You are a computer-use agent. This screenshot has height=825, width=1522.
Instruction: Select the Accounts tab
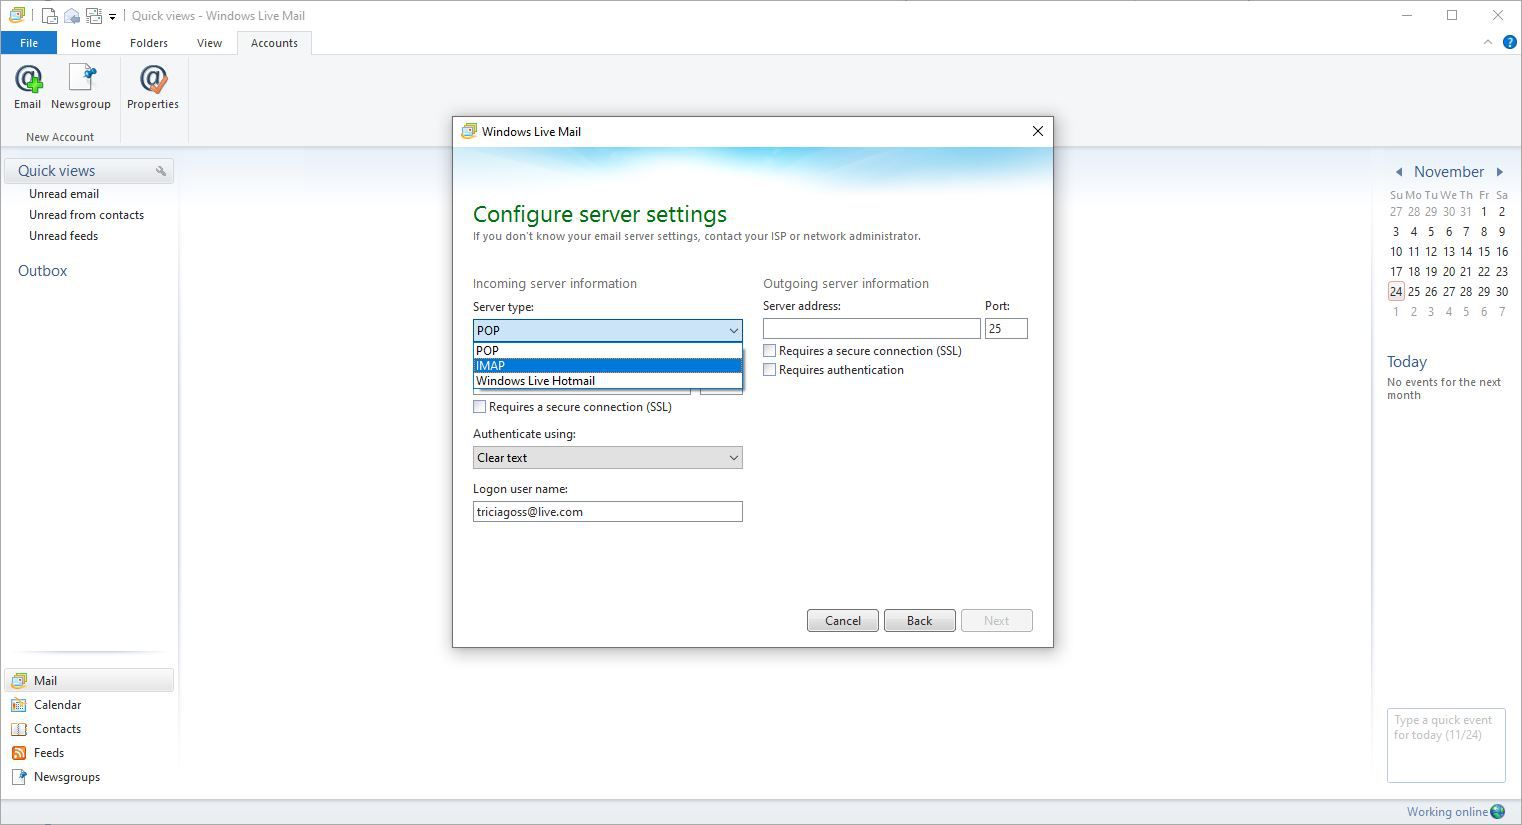pyautogui.click(x=274, y=43)
